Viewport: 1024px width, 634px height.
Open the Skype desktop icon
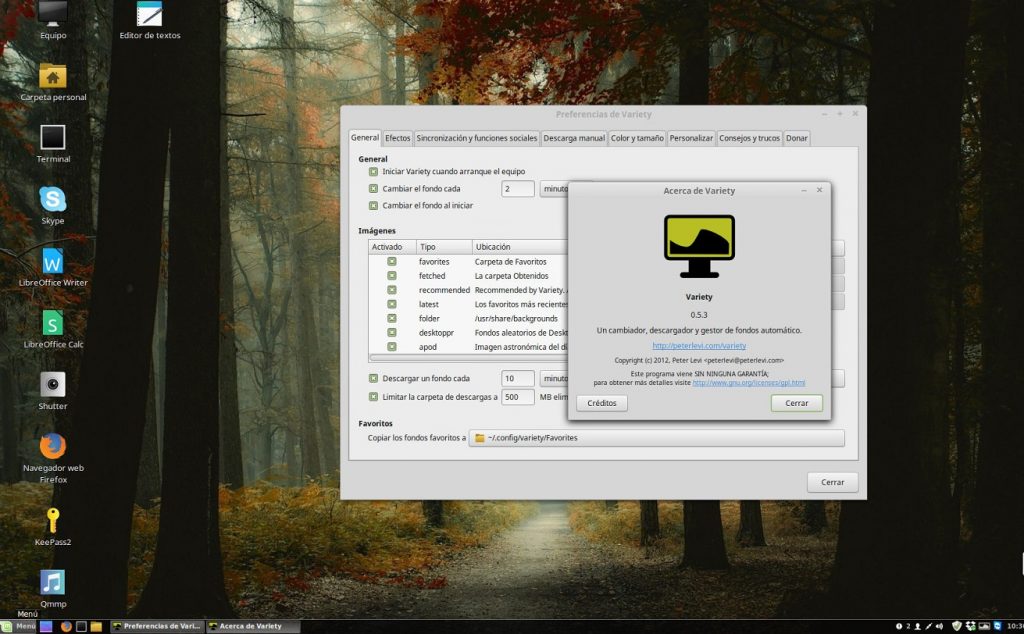[x=53, y=199]
